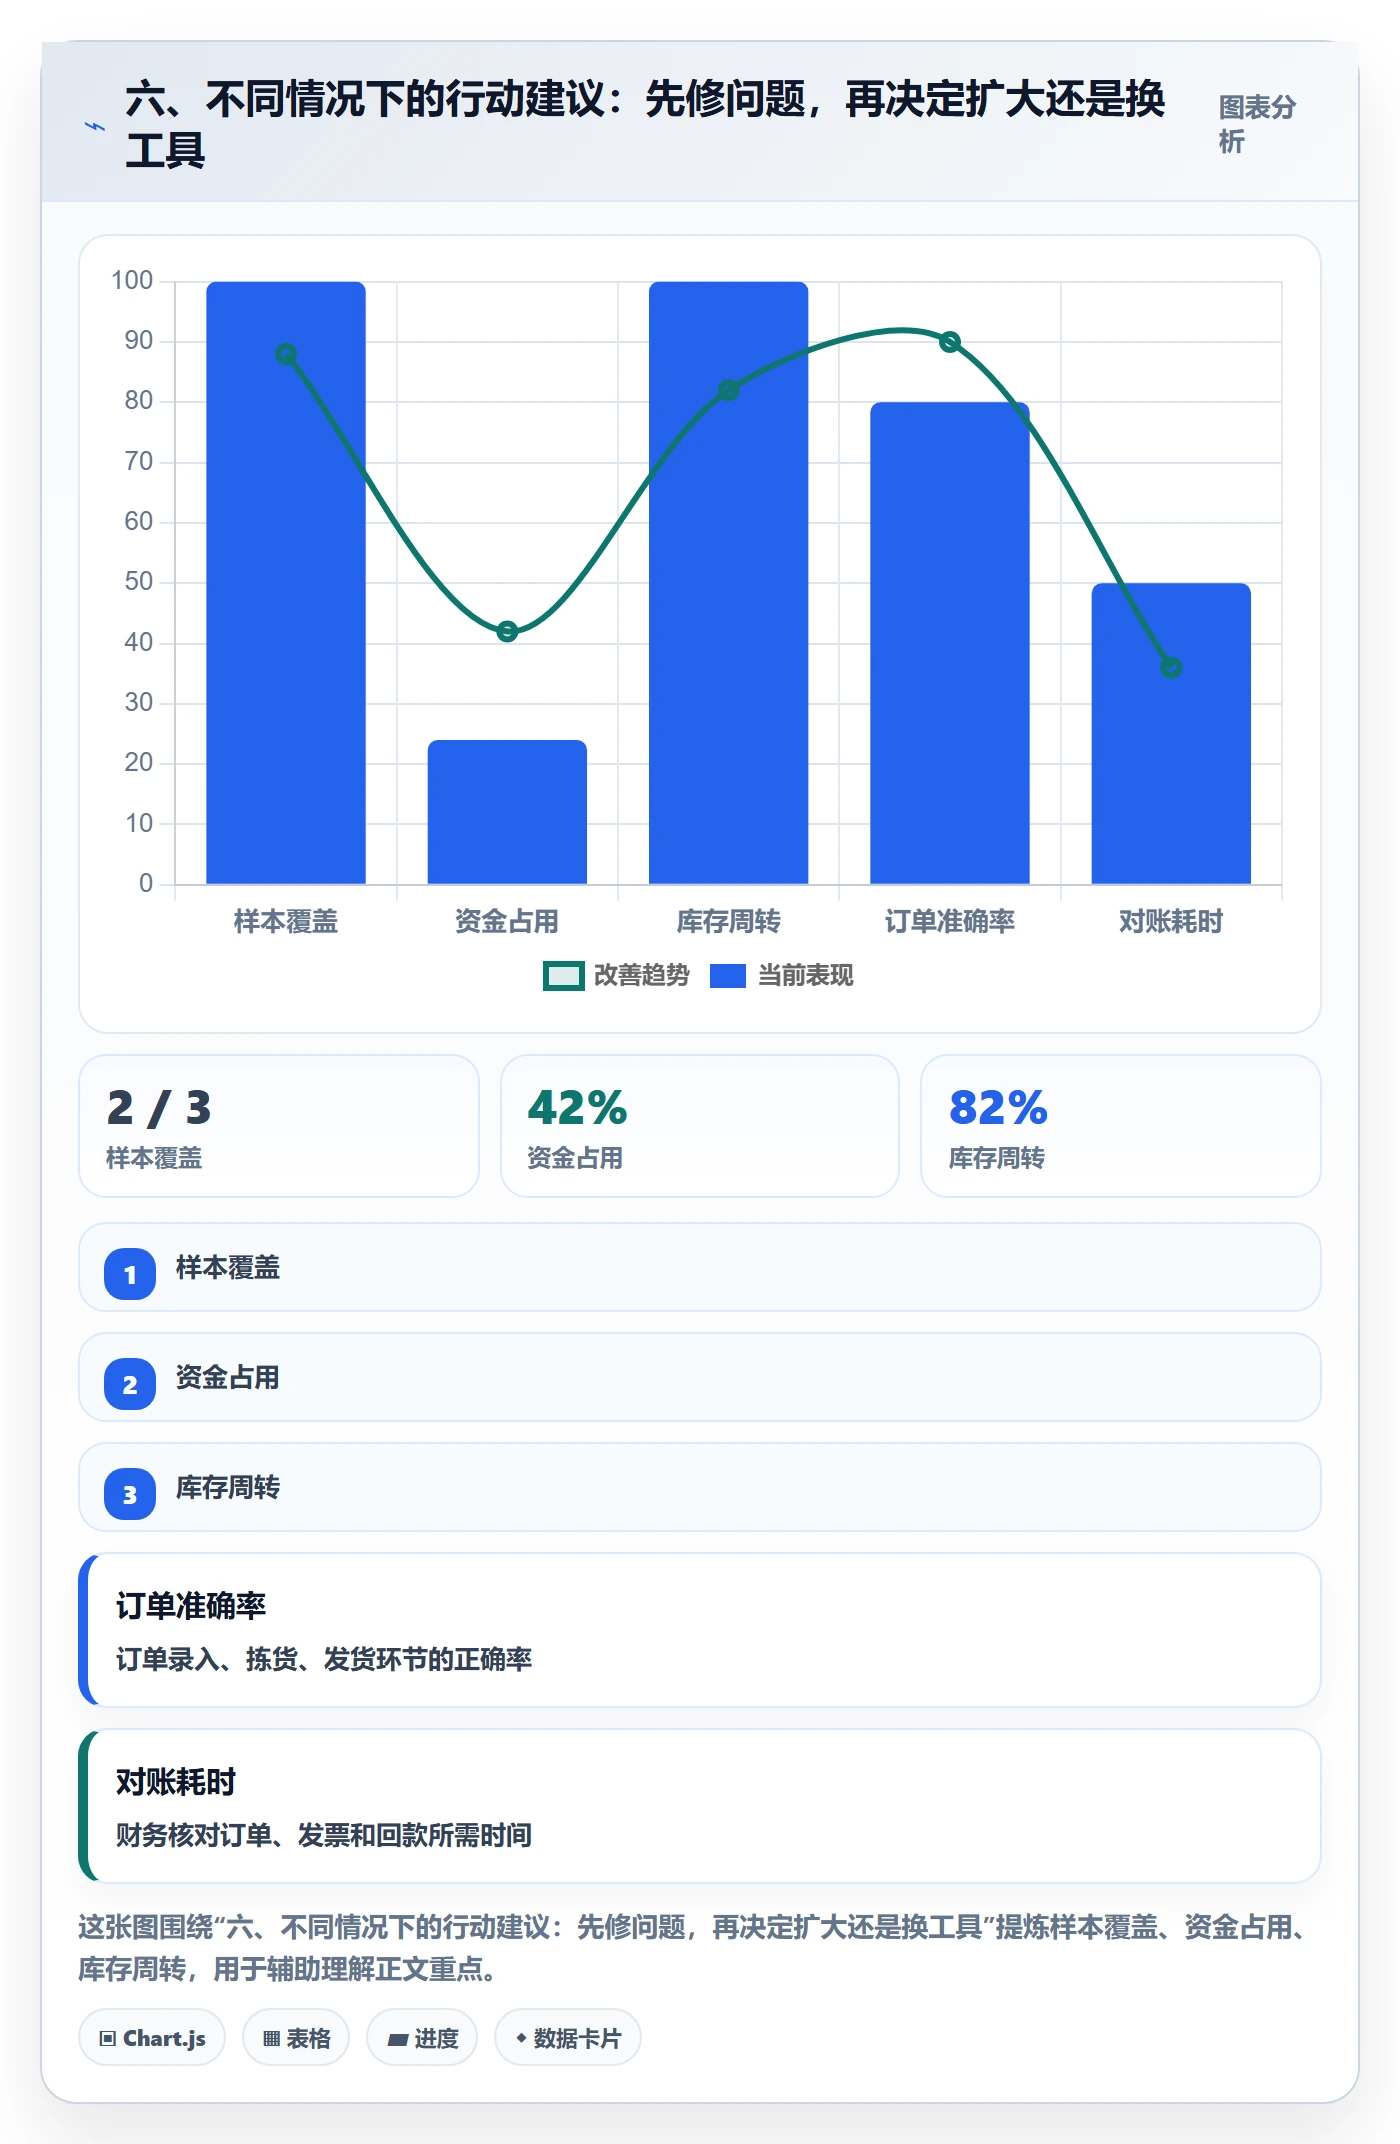Click the 0 y-axis tick label
This screenshot has height=2144, width=1400.
coord(146,883)
